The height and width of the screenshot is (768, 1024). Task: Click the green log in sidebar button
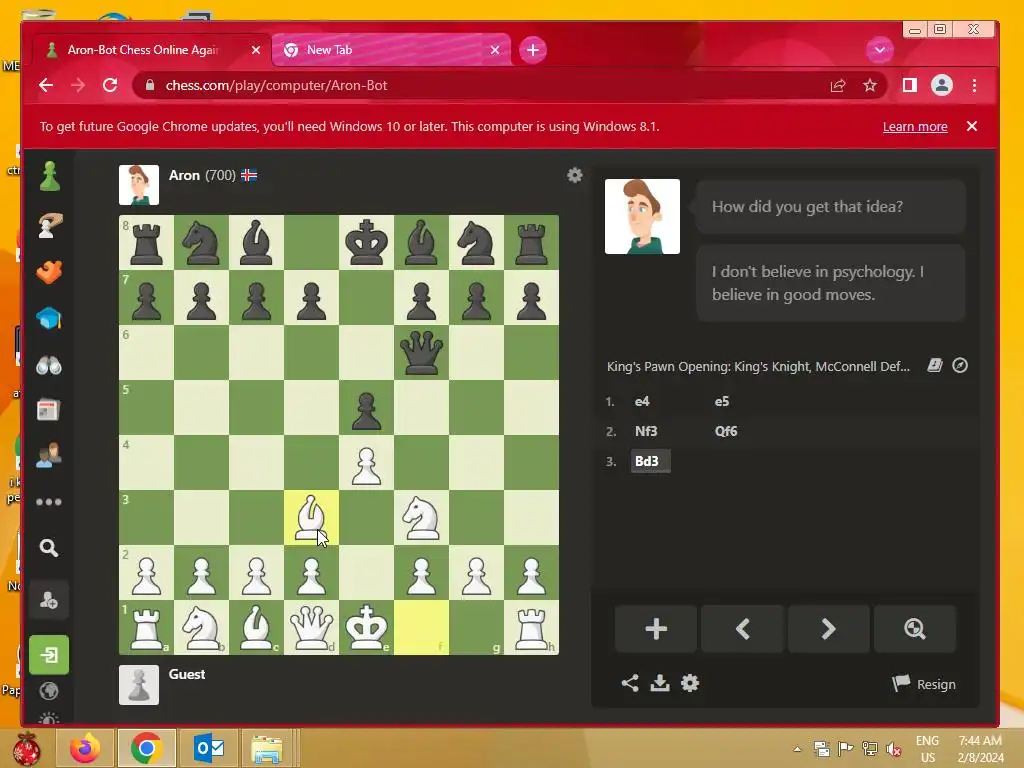tap(49, 654)
